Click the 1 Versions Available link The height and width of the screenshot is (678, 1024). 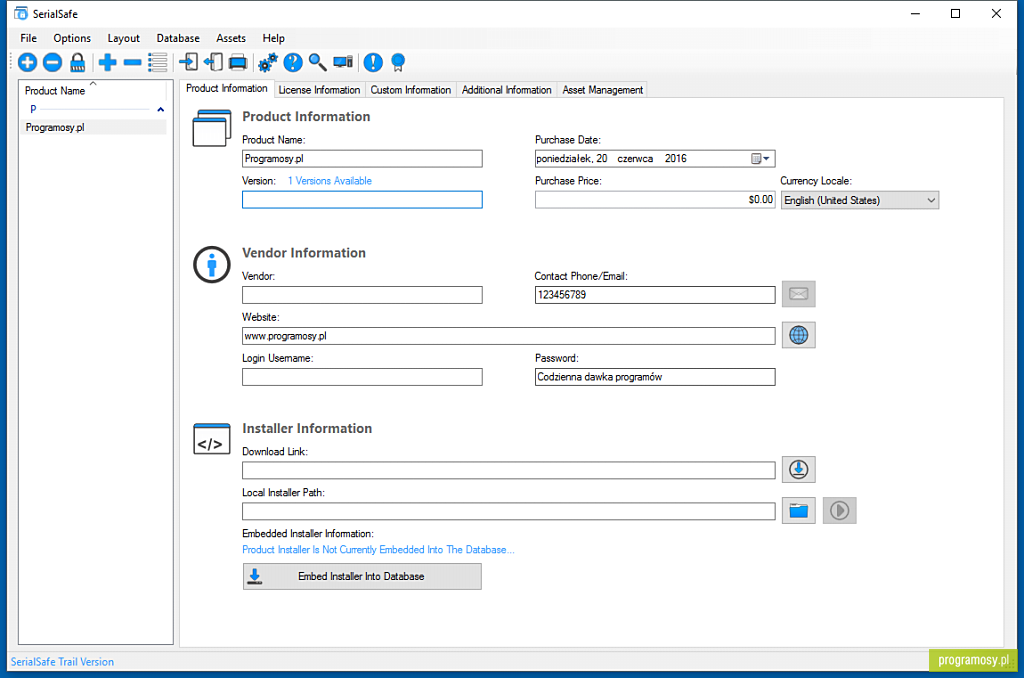[x=330, y=181]
